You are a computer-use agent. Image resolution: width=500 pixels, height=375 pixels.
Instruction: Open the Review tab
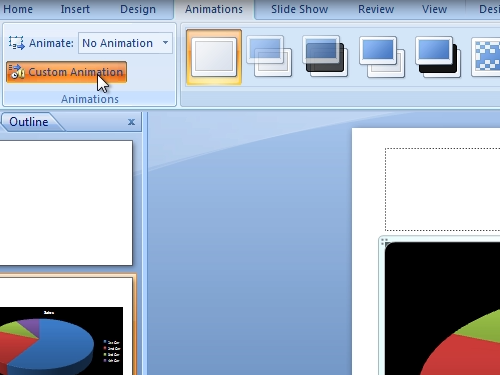pos(376,9)
